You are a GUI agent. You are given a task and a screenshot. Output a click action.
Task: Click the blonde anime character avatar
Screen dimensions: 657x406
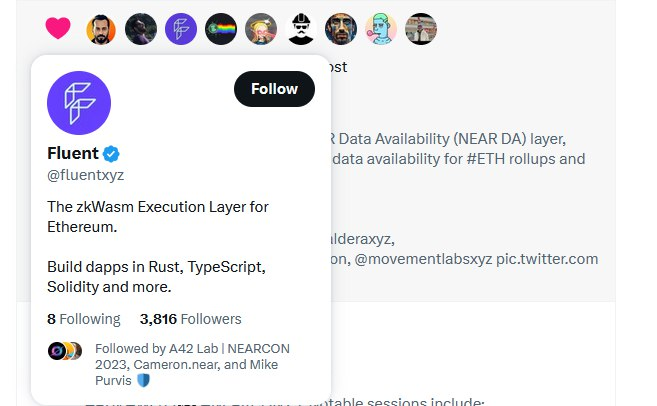pos(261,29)
